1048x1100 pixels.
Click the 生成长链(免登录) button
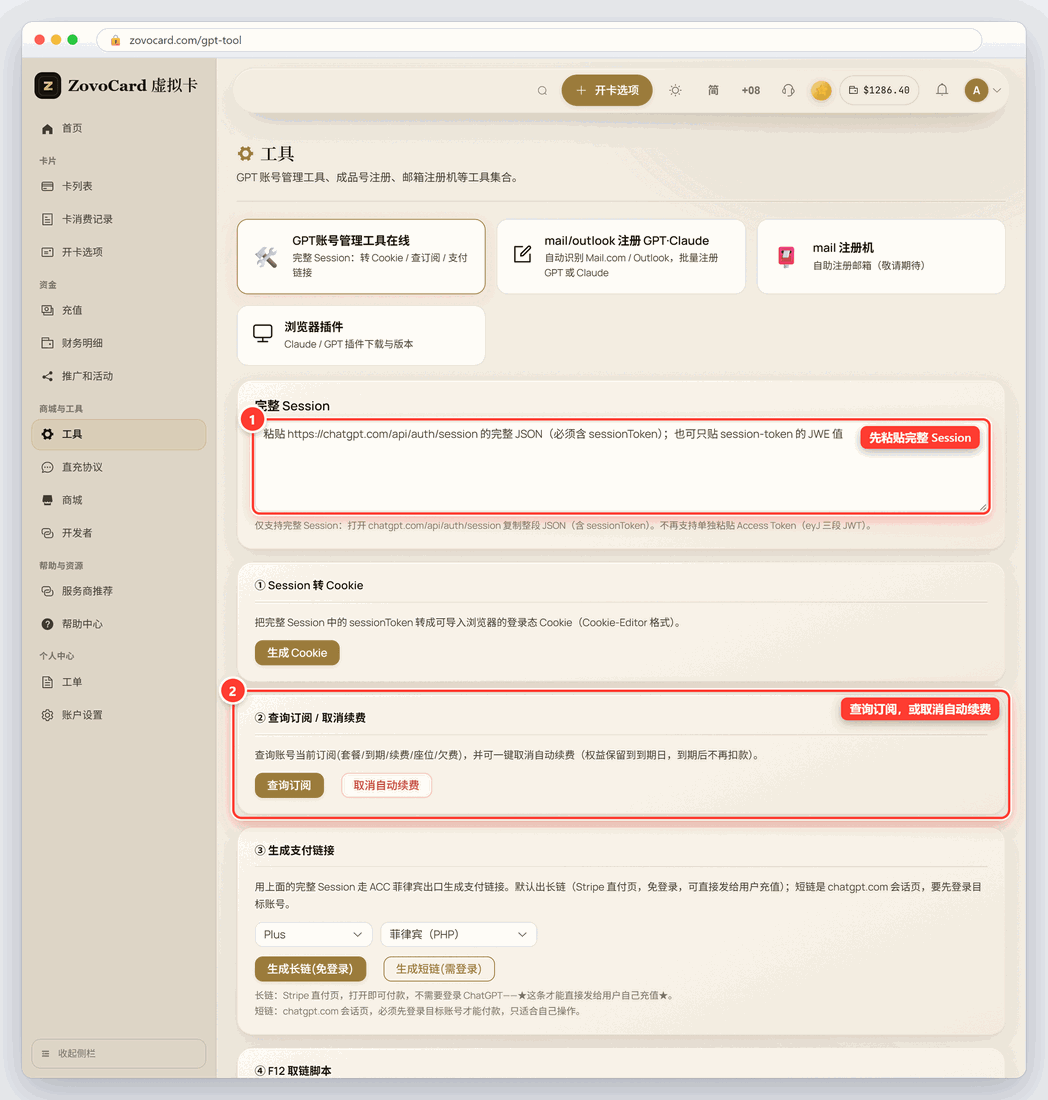tap(310, 970)
